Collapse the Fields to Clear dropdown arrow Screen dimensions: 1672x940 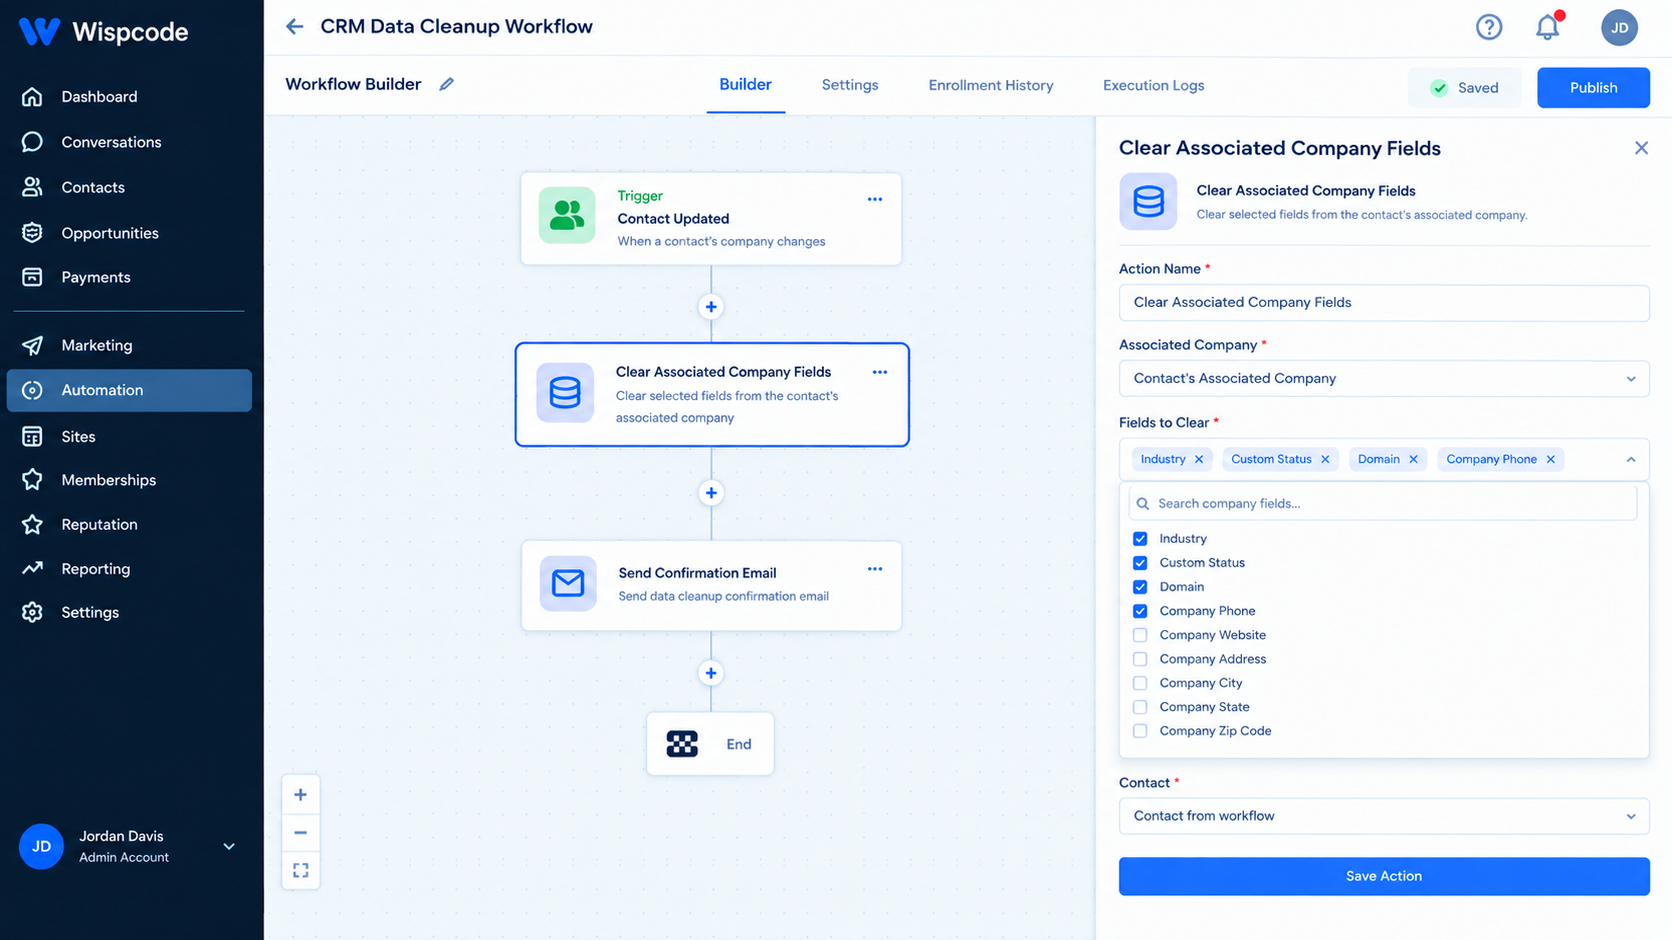1631,460
